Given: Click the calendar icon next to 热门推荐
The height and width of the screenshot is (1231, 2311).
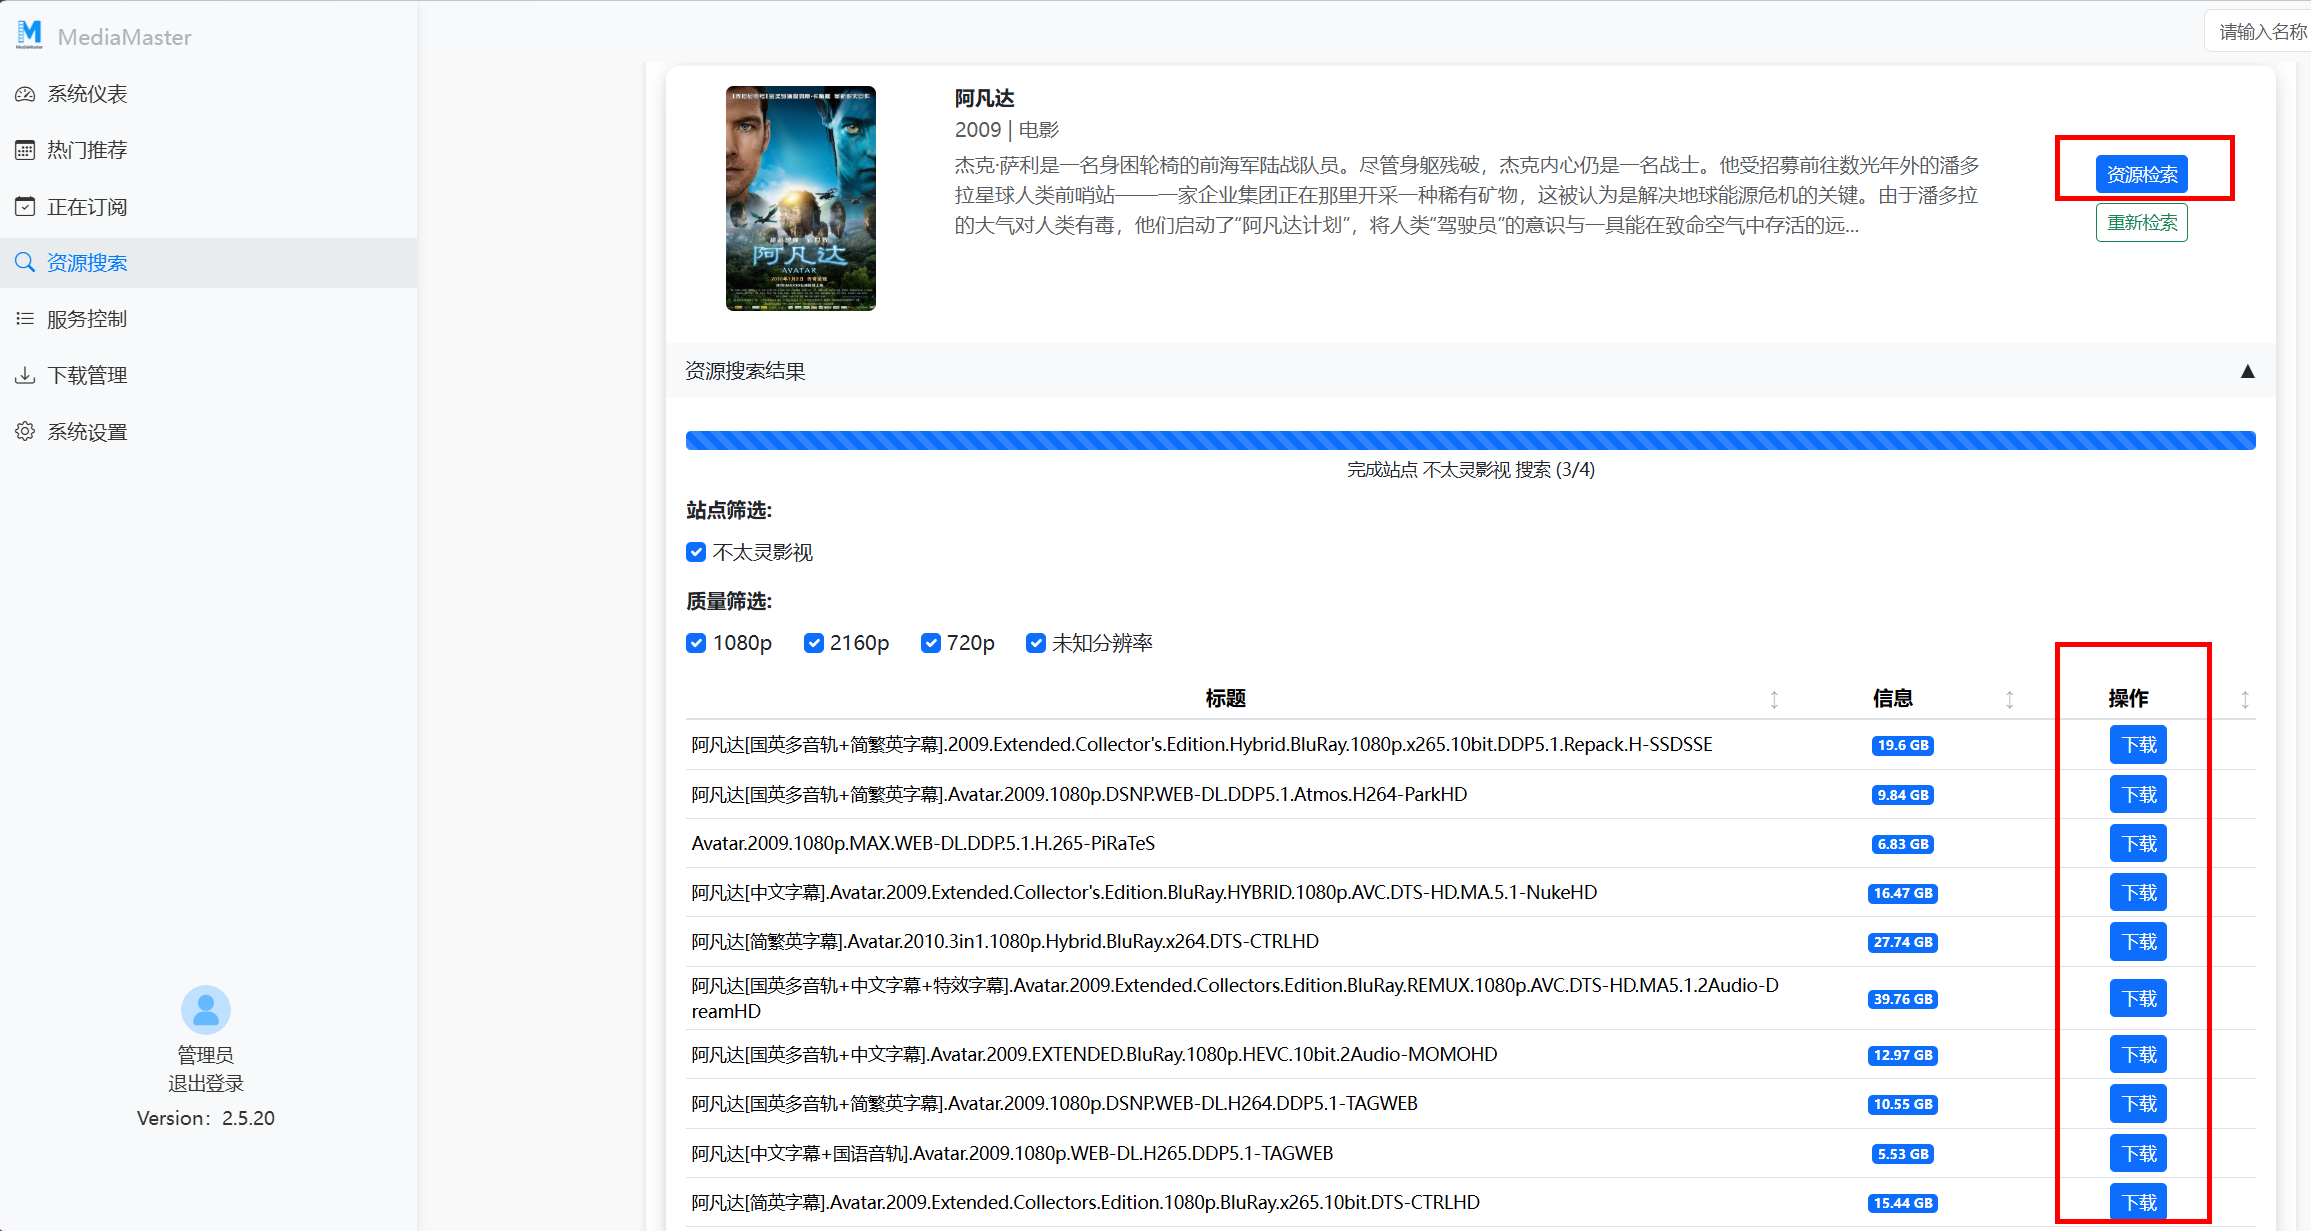Looking at the screenshot, I should pyautogui.click(x=25, y=150).
